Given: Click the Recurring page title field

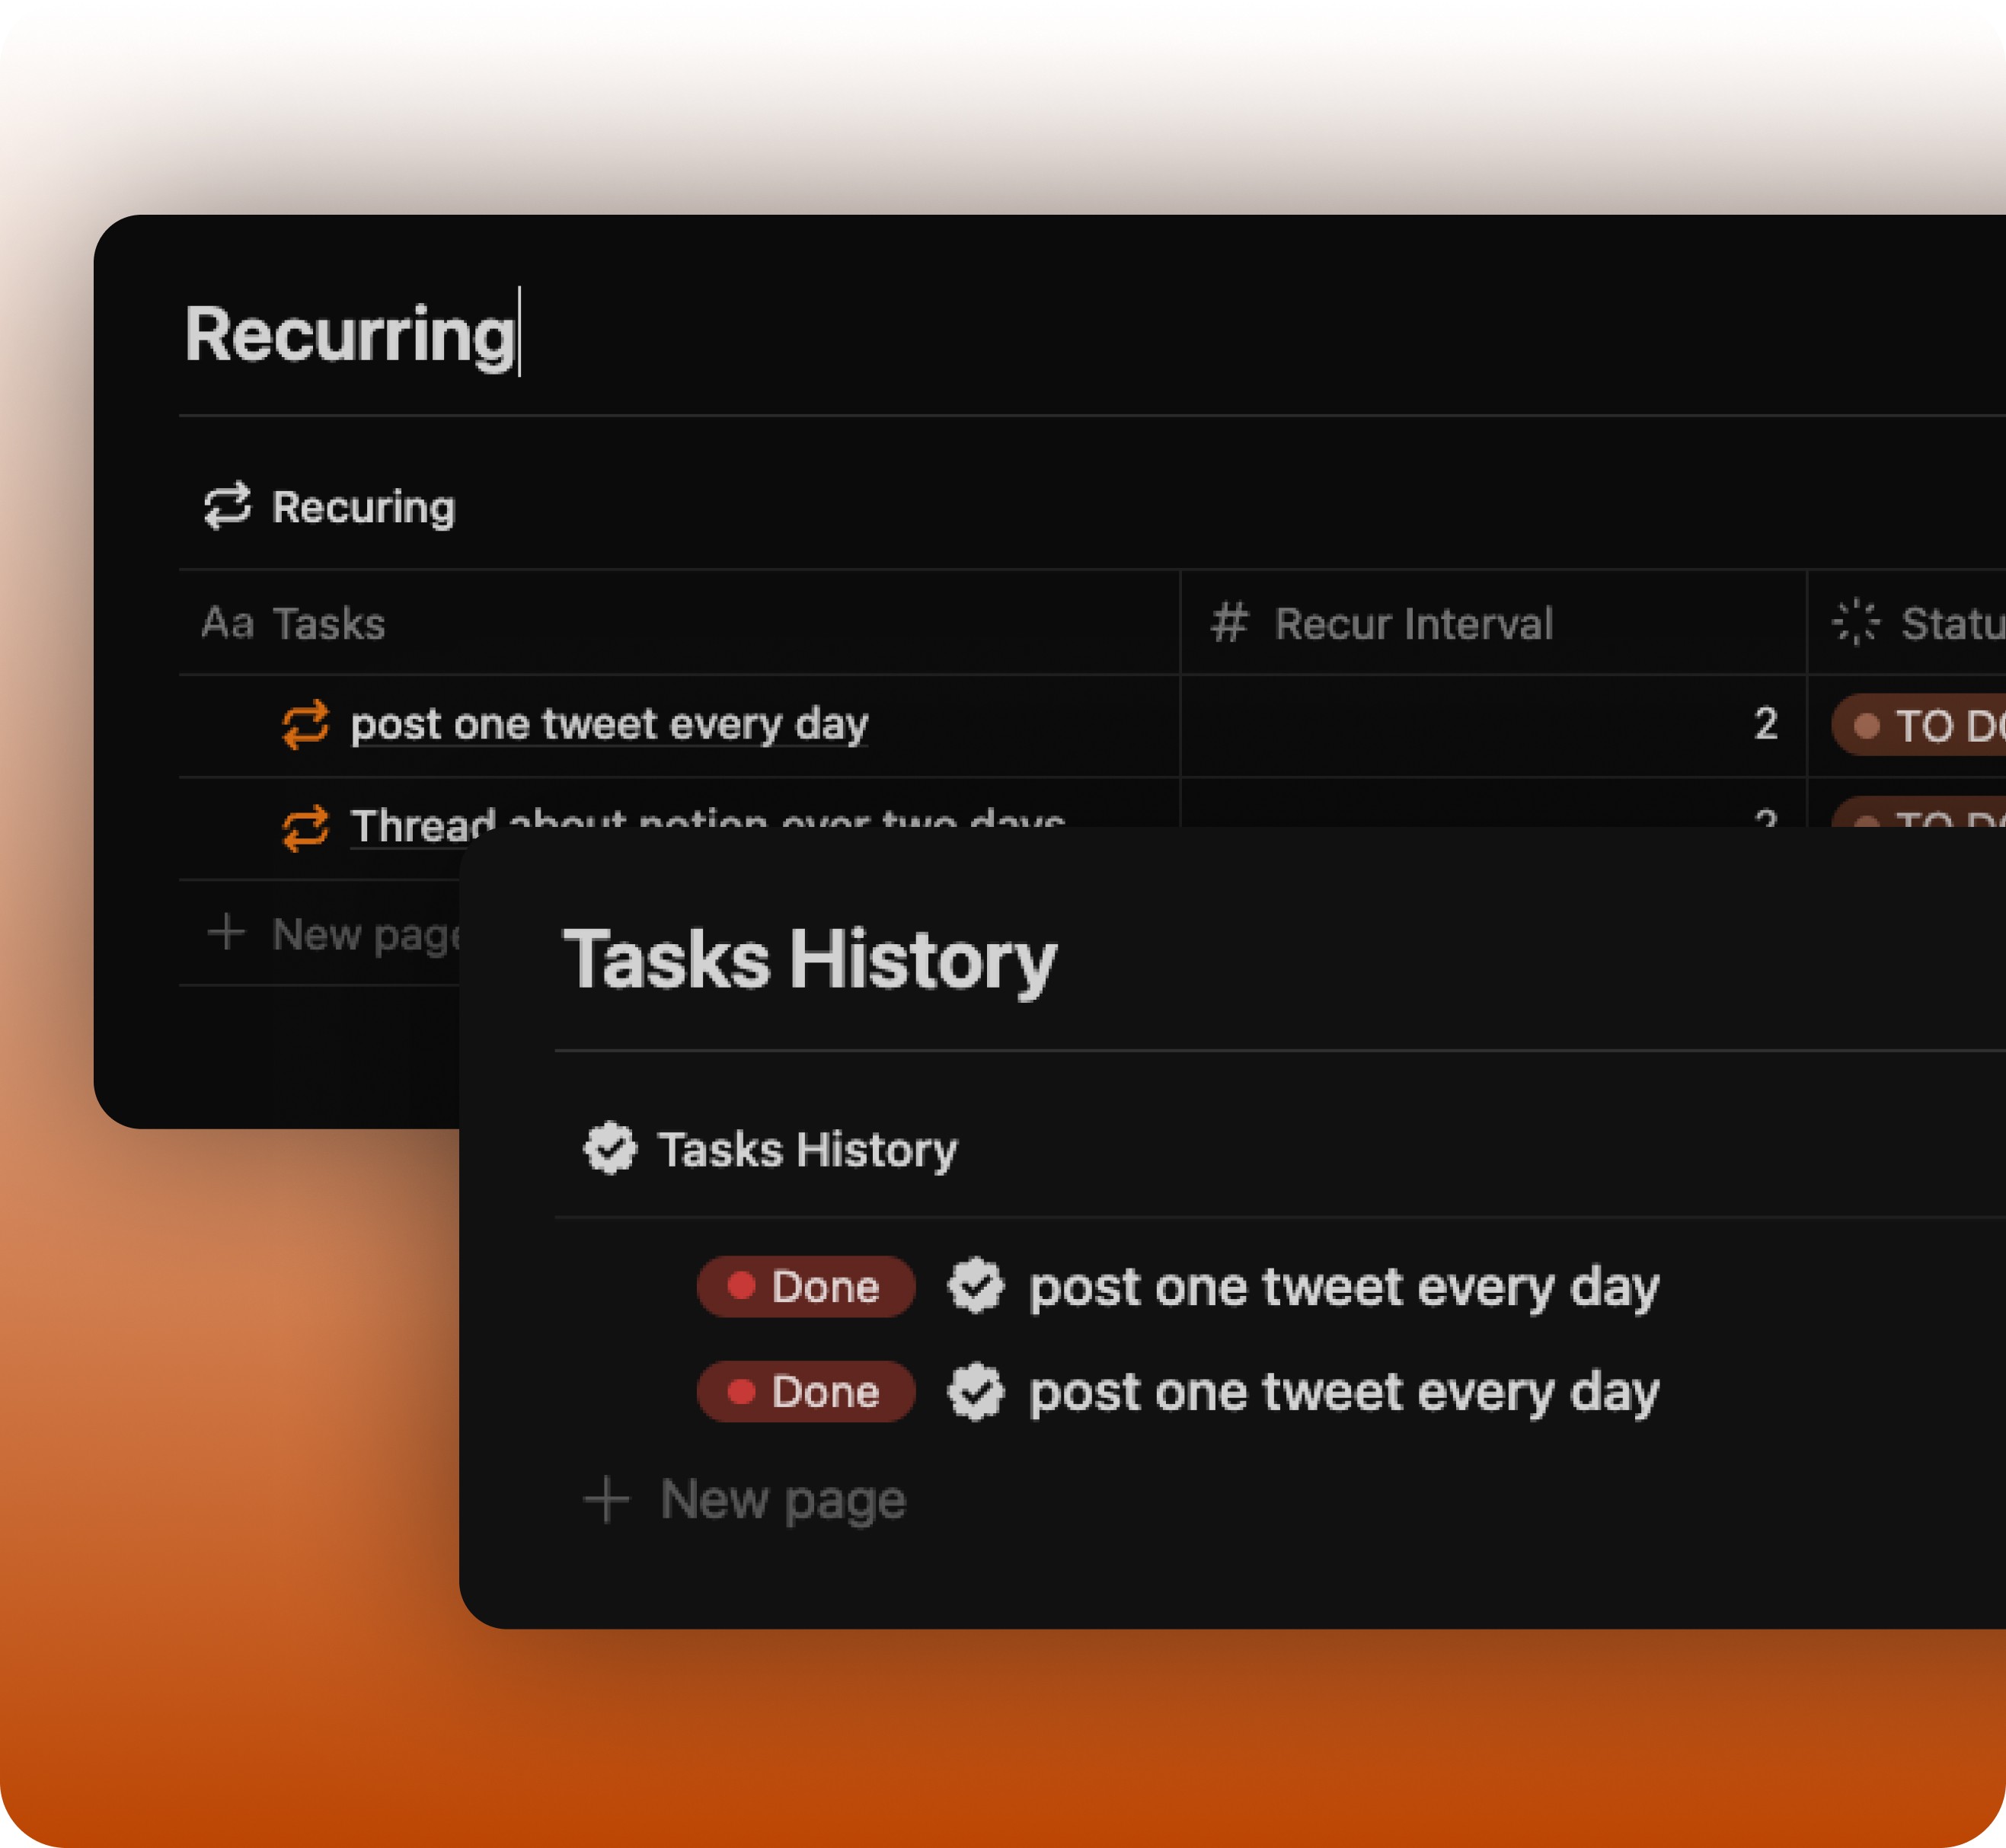Looking at the screenshot, I should coord(350,334).
